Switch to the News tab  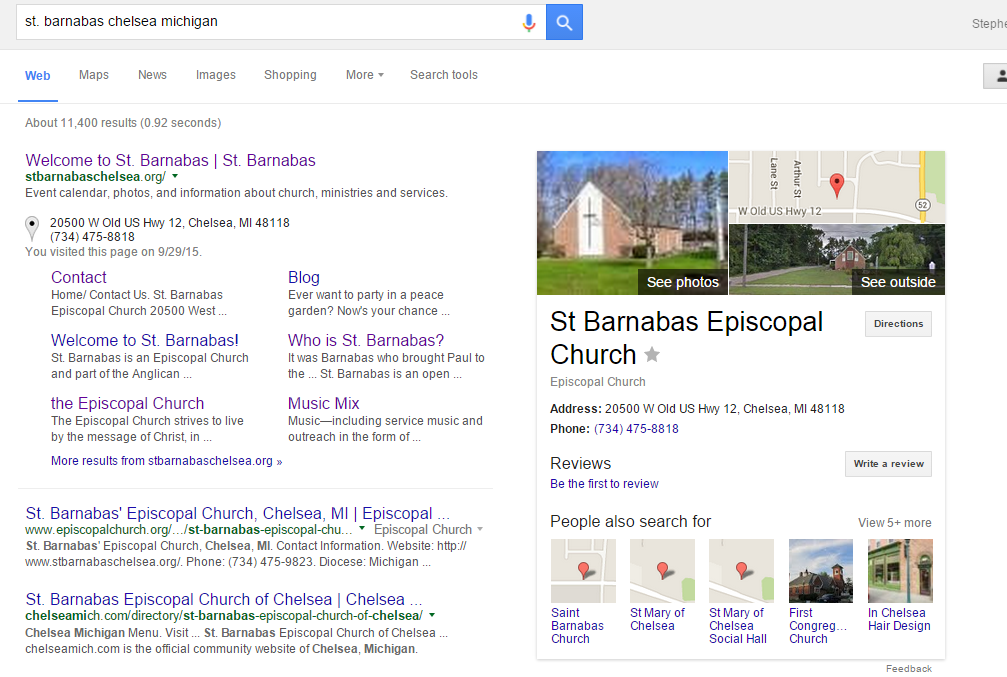(152, 75)
